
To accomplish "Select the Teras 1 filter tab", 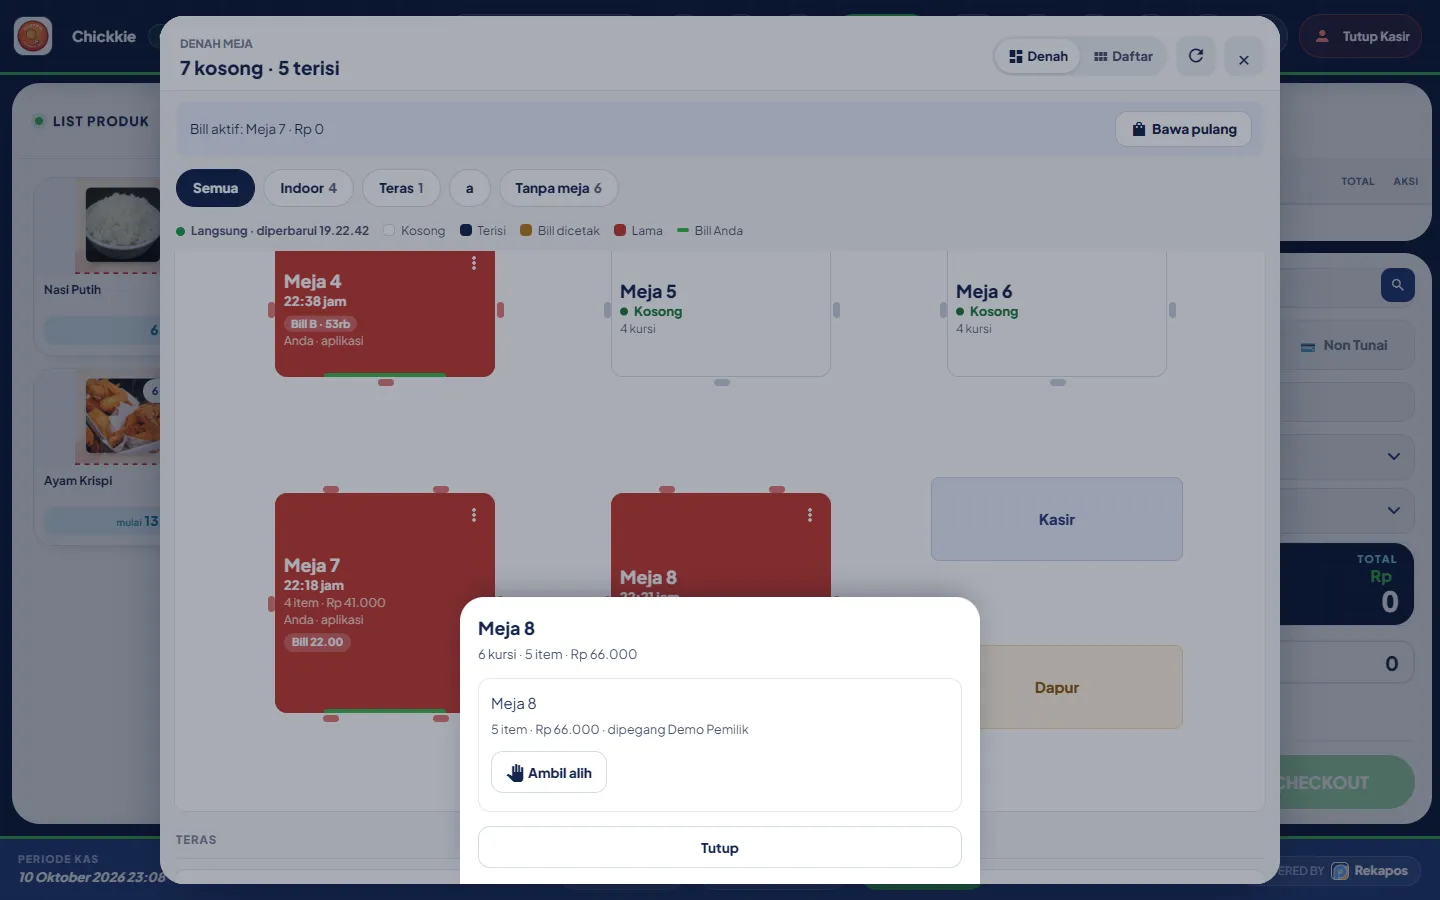I will point(401,188).
